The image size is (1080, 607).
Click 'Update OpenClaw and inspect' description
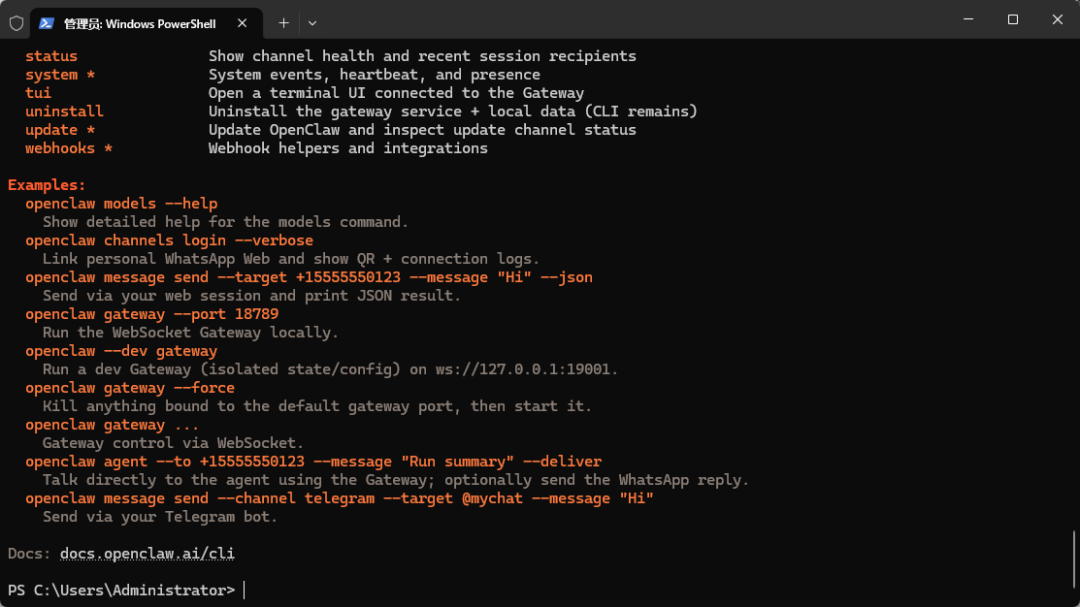tap(422, 130)
